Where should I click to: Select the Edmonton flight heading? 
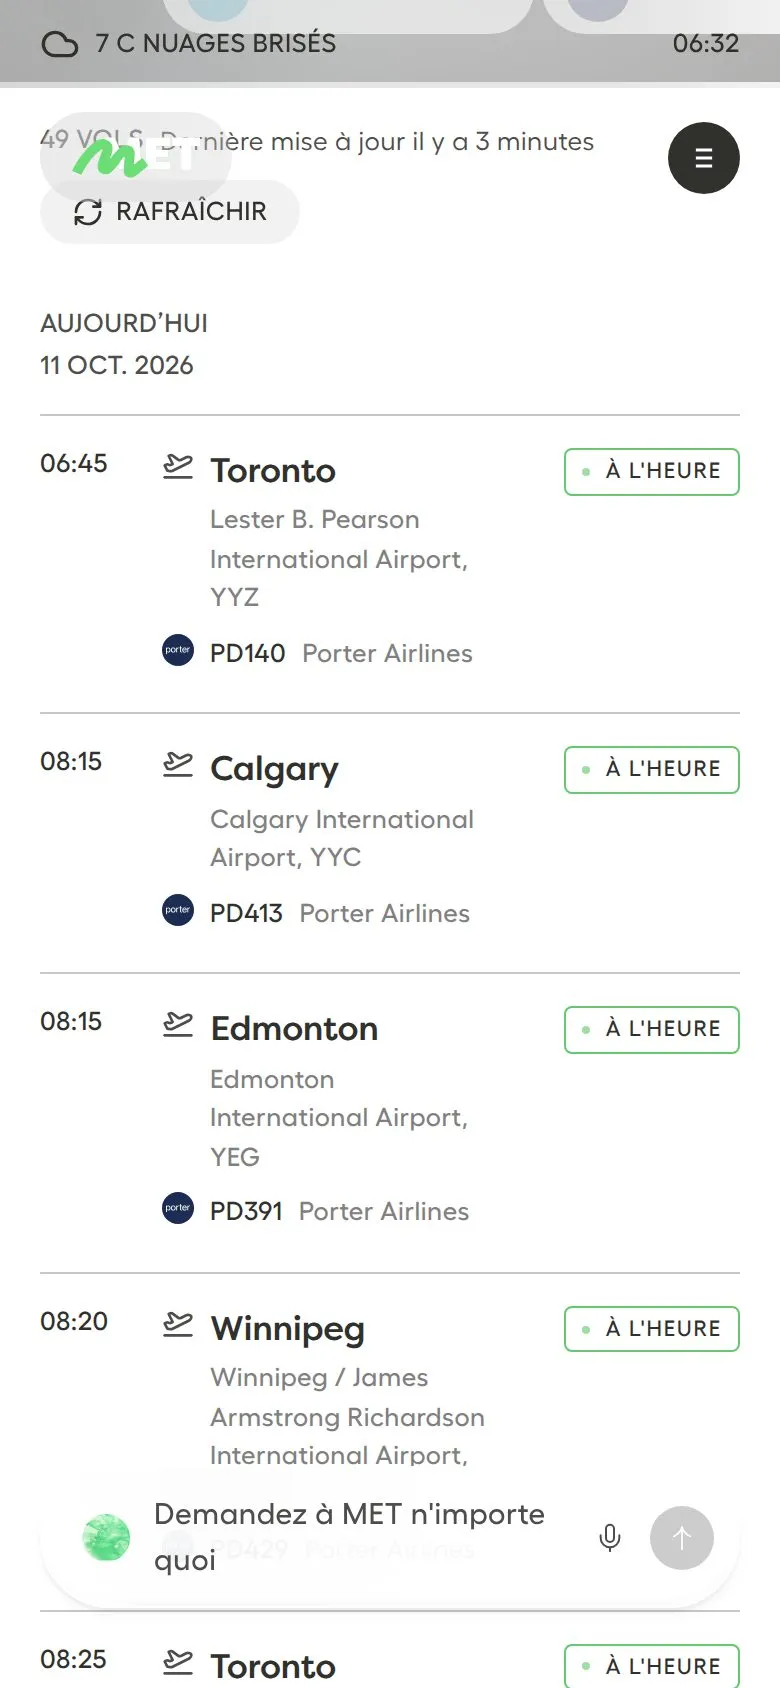click(294, 1029)
